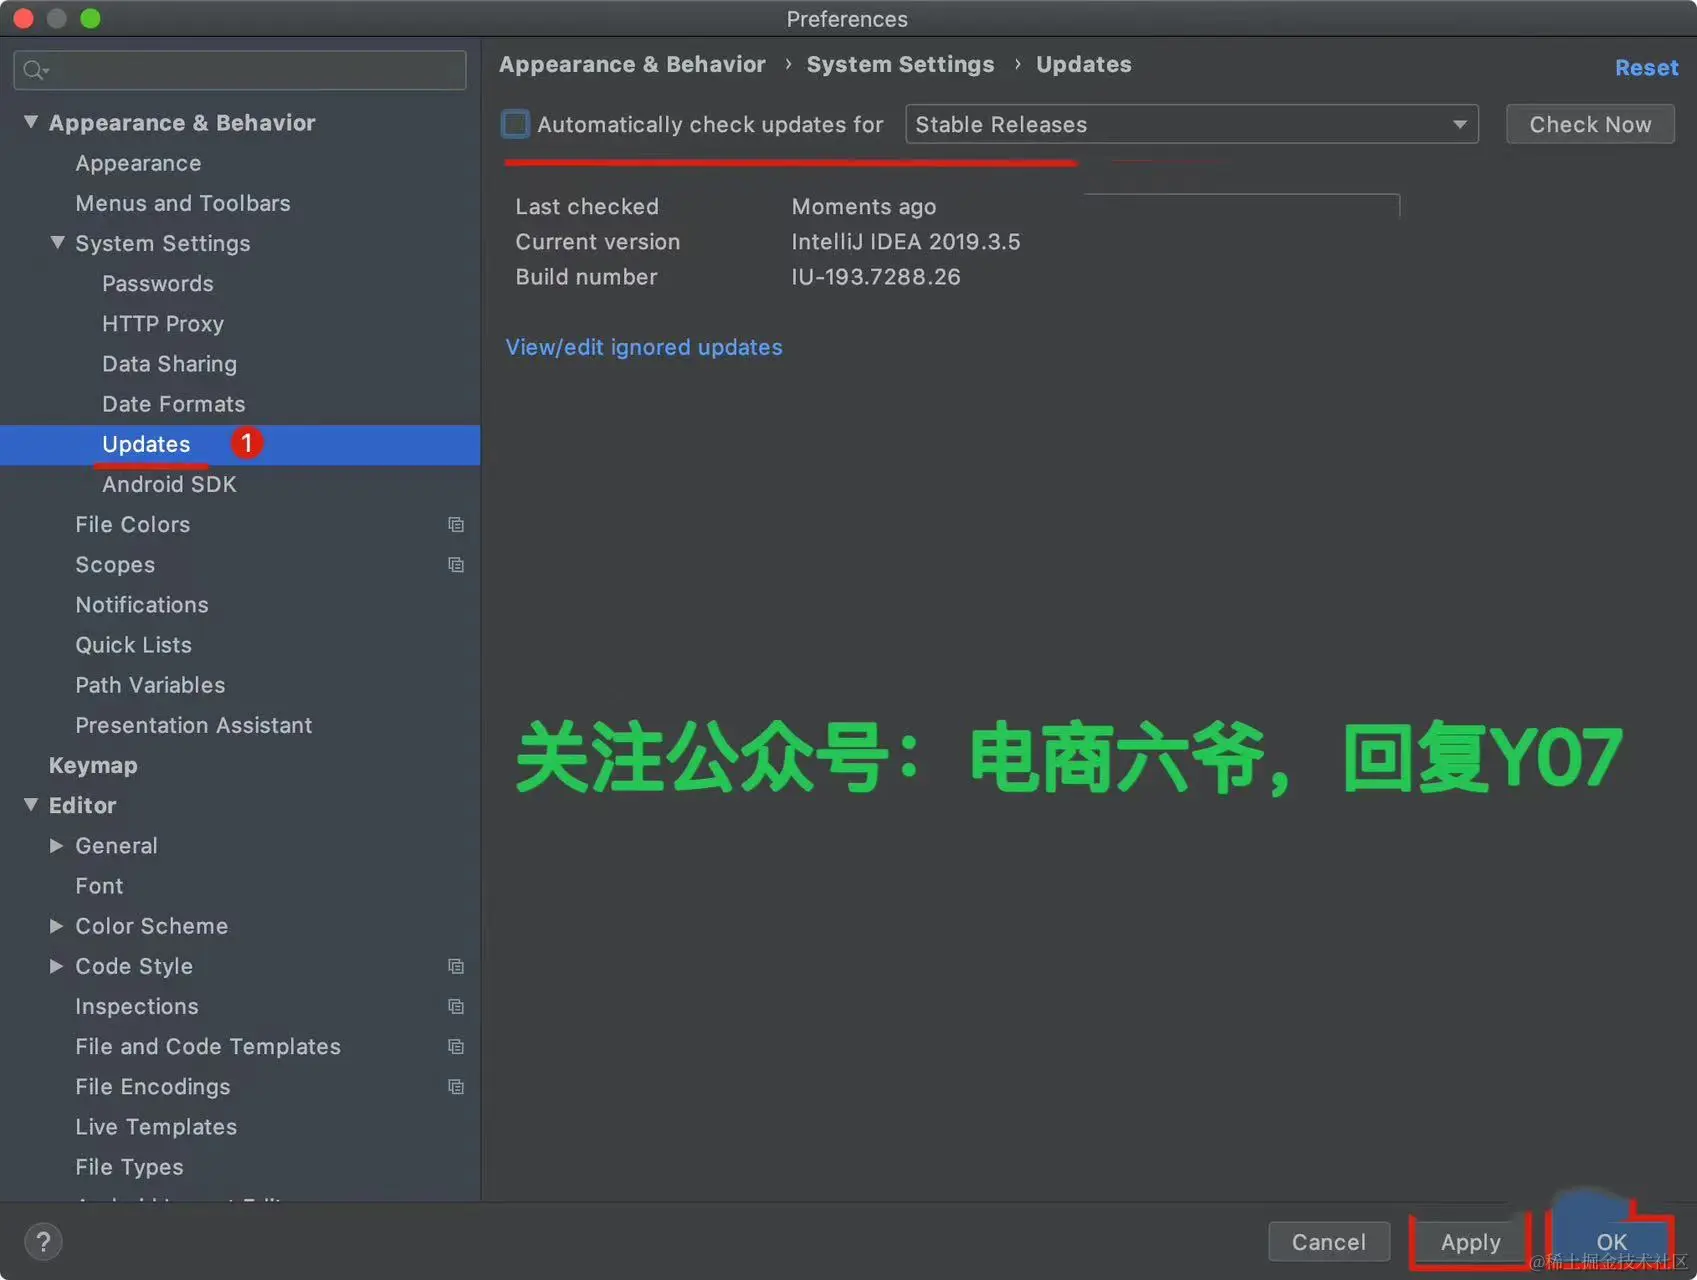1697x1280 pixels.
Task: Click the Apply button
Action: tap(1471, 1242)
